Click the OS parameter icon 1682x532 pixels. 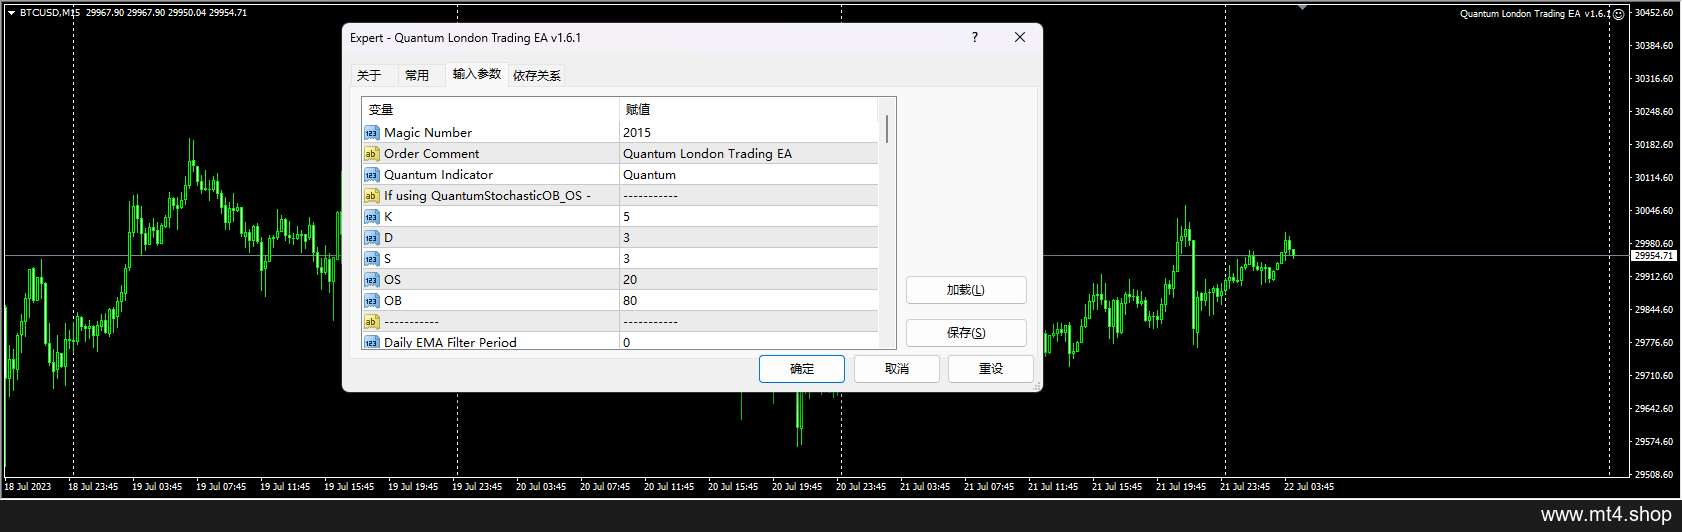pos(371,280)
